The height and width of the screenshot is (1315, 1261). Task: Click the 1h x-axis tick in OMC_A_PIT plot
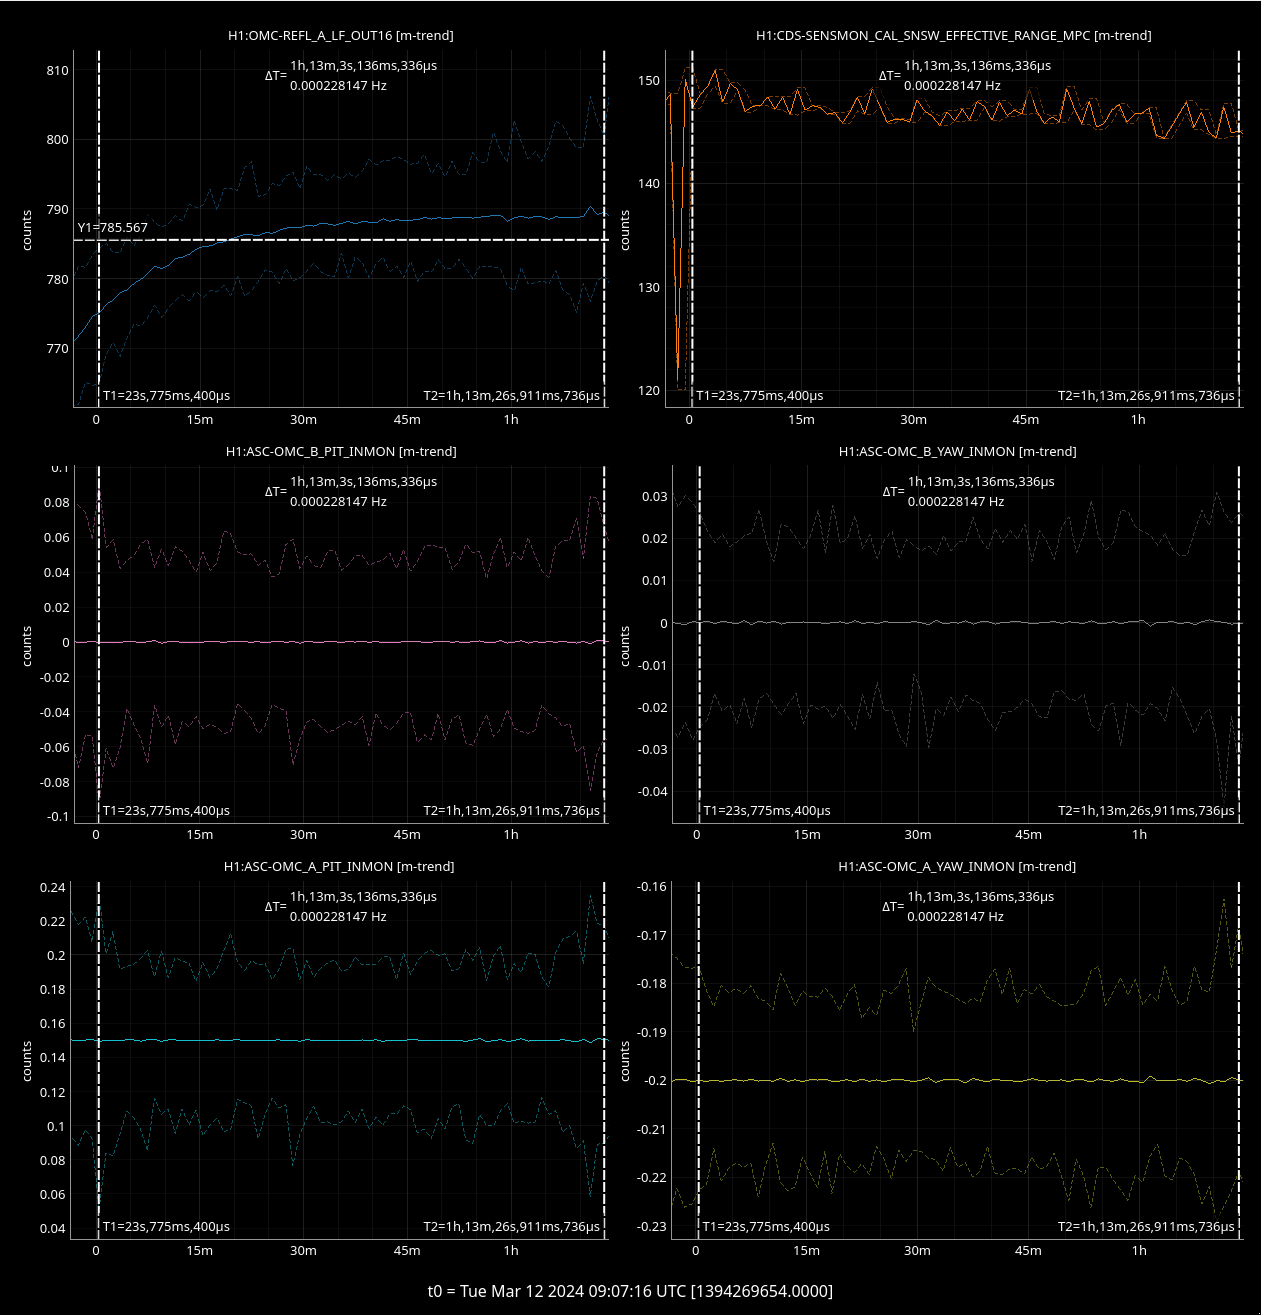511,1251
